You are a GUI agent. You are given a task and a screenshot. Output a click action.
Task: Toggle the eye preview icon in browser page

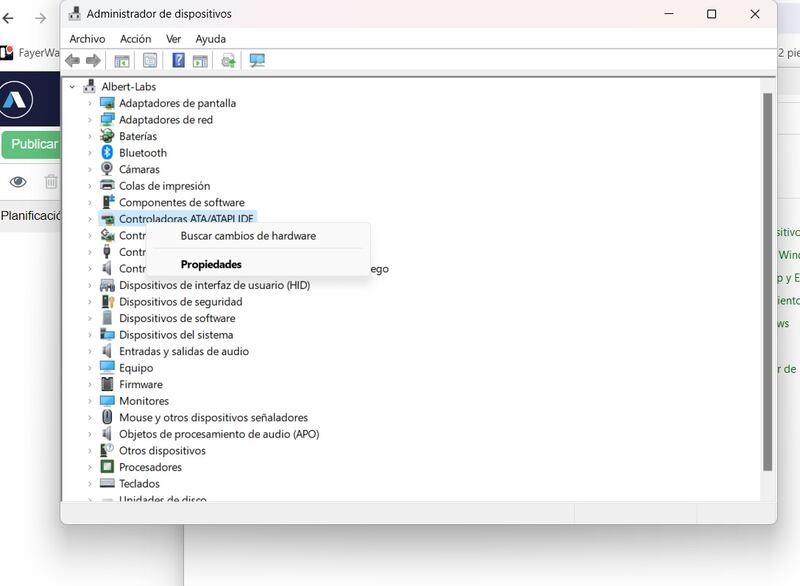coord(17,182)
